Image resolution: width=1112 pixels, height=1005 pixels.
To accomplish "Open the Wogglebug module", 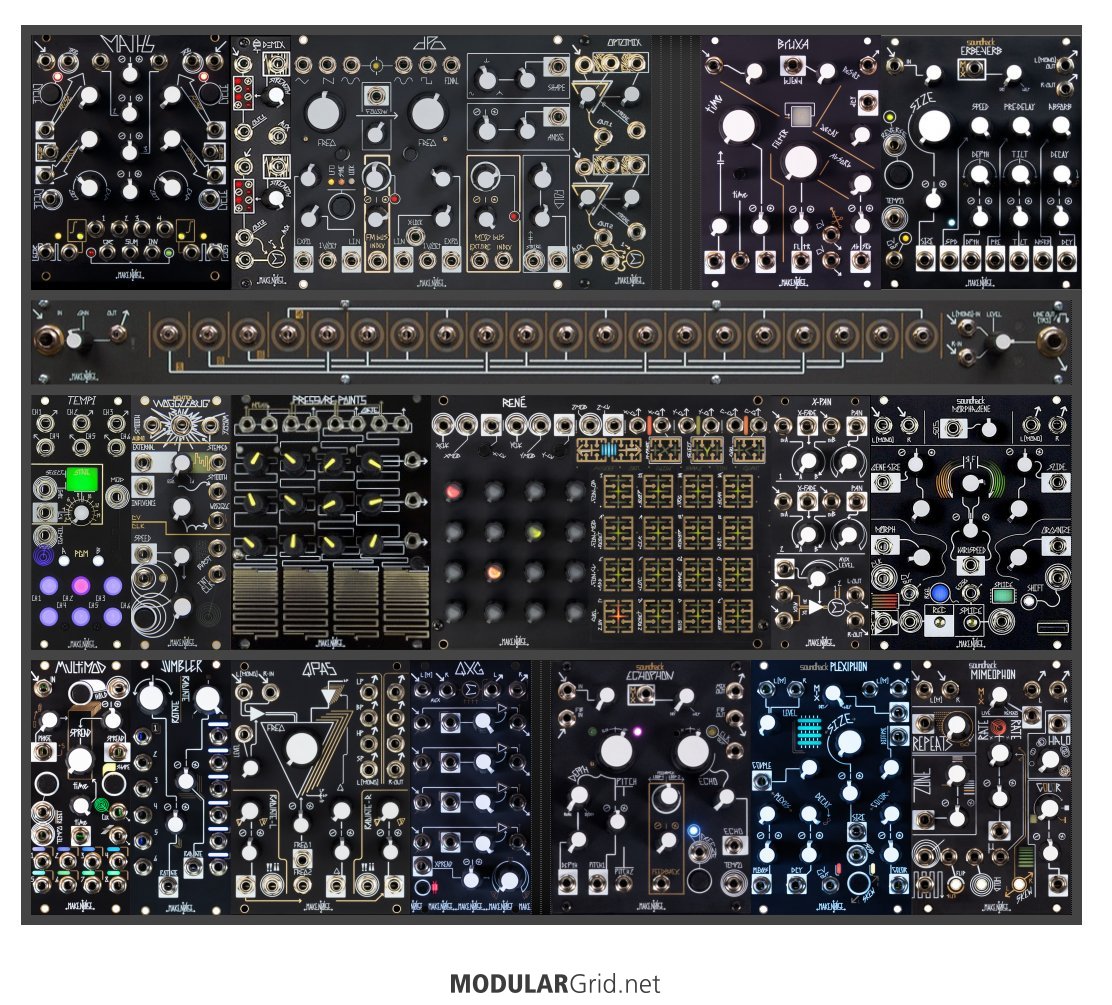I will (x=182, y=523).
